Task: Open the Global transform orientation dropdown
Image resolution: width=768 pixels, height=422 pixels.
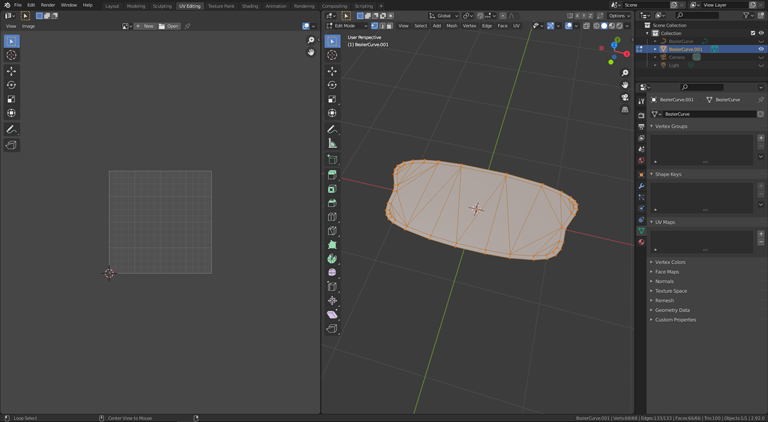Action: point(444,16)
